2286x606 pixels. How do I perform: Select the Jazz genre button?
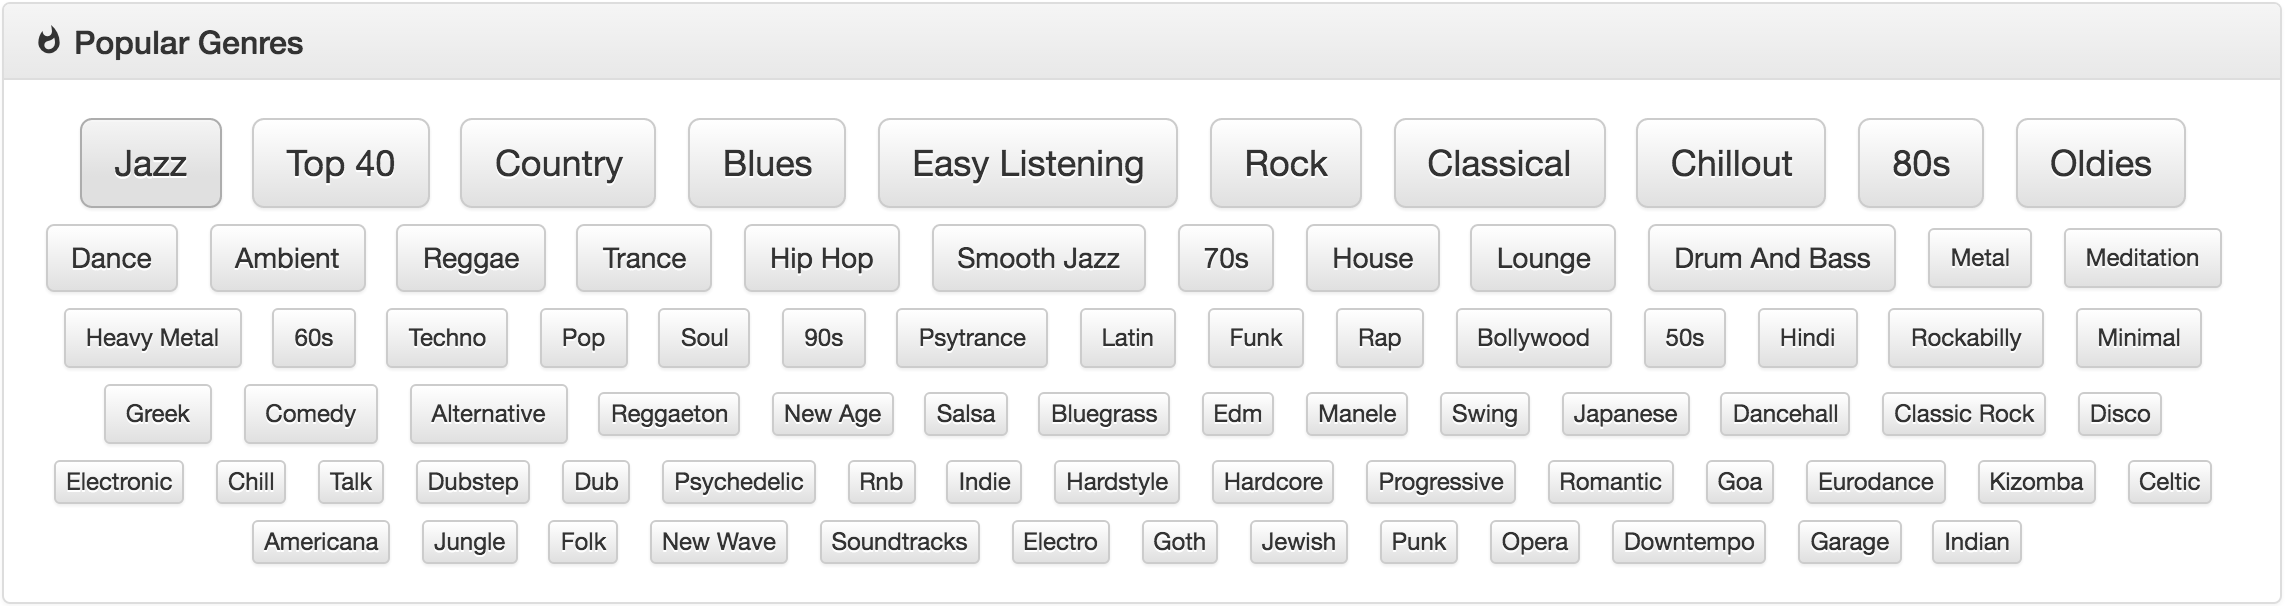150,163
